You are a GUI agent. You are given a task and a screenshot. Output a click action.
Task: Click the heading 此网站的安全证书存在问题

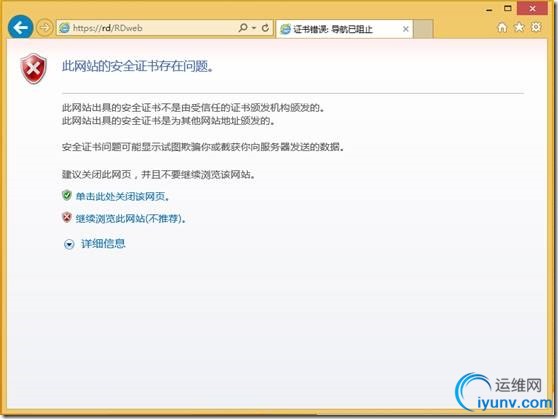click(x=138, y=66)
